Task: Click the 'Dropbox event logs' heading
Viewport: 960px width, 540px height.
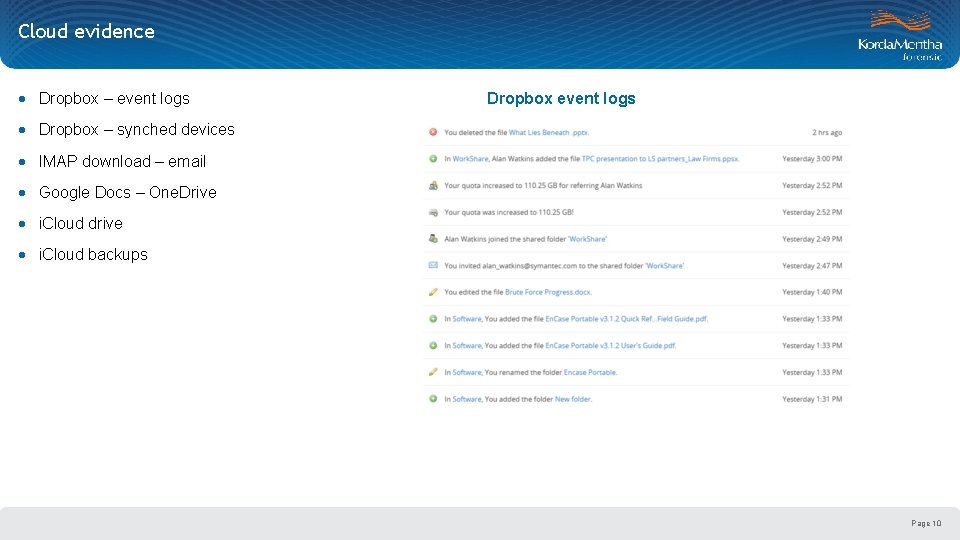Action: tap(561, 99)
